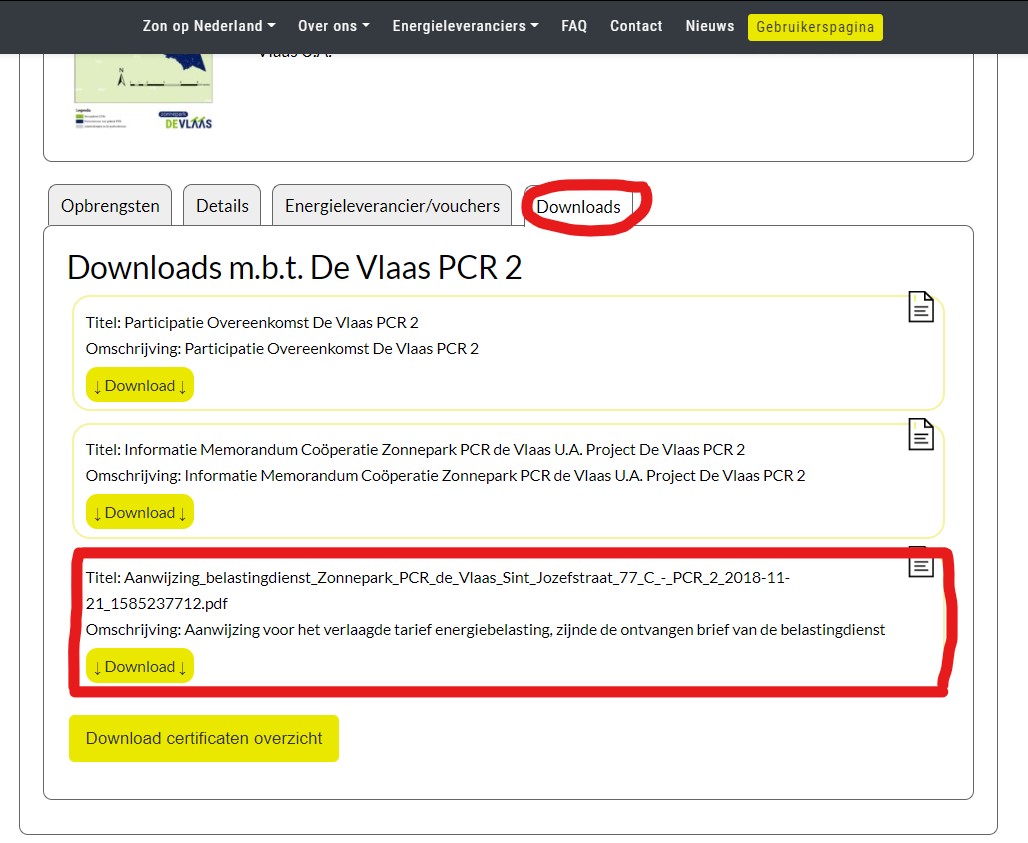The height and width of the screenshot is (843, 1028).
Task: Expand the Over ons menu
Action: pyautogui.click(x=334, y=26)
